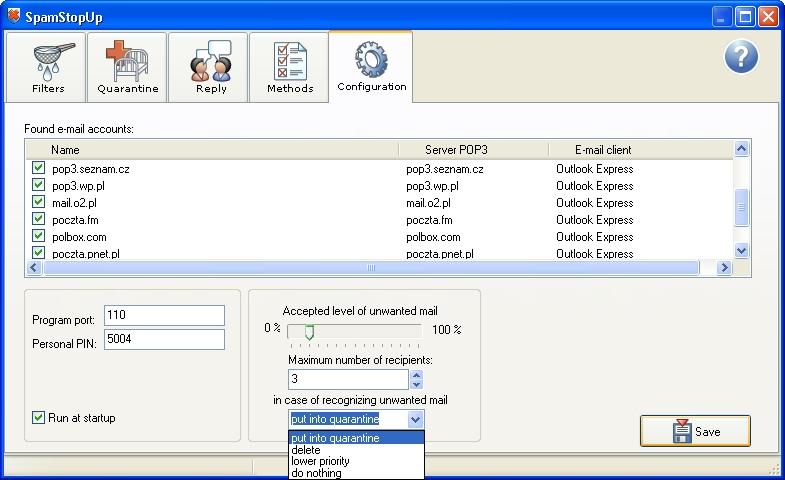The width and height of the screenshot is (785, 480).
Task: Click the Save button
Action: tap(695, 431)
